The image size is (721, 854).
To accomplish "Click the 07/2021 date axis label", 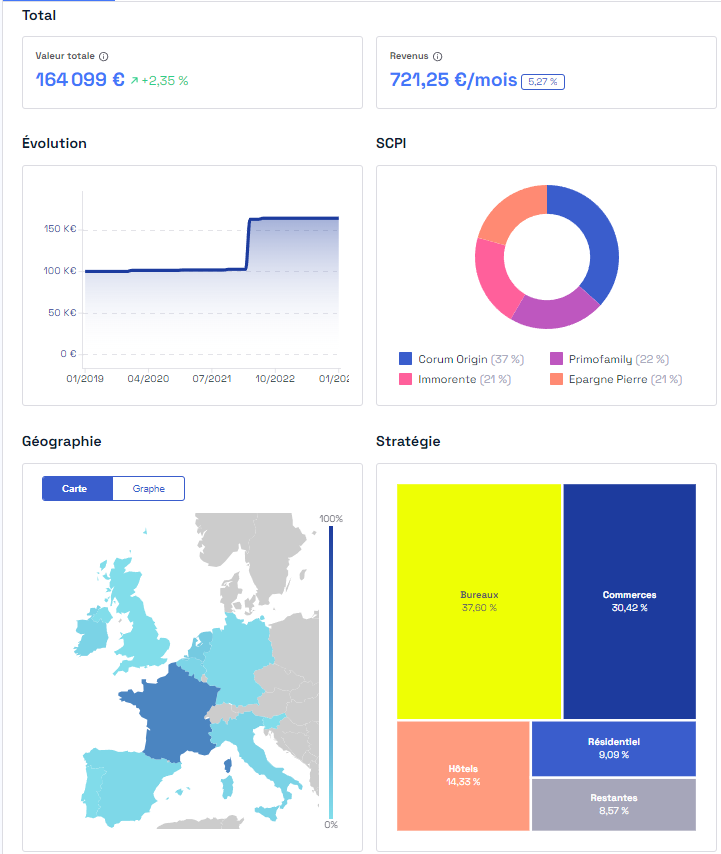I will click(212, 379).
